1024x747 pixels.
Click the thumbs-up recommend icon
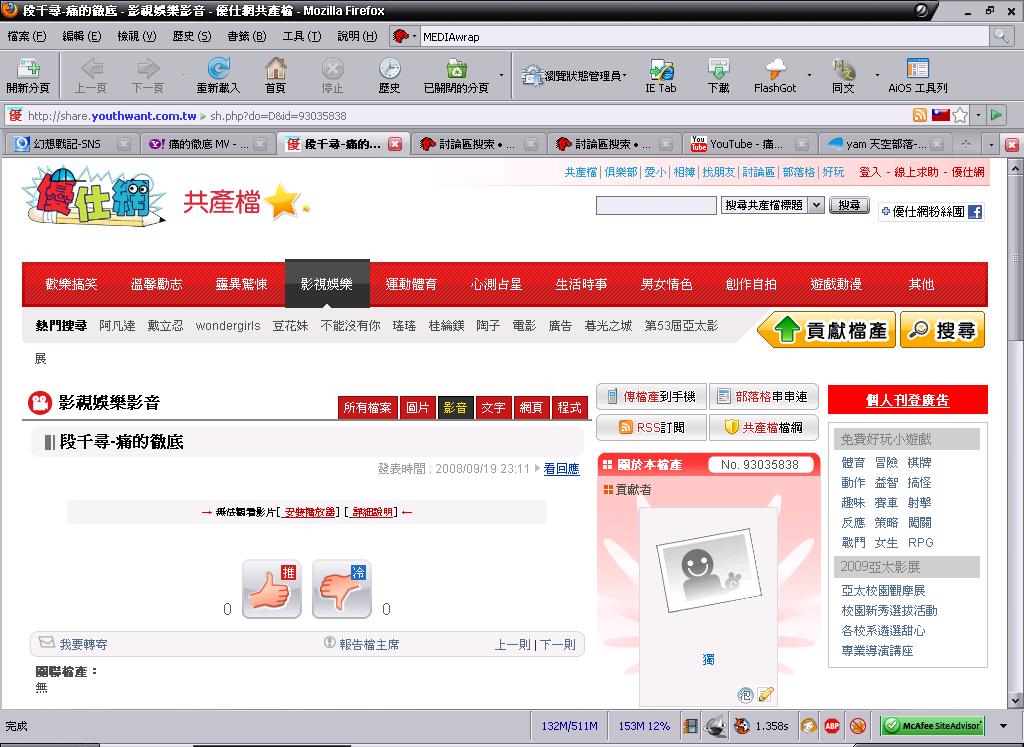pos(271,589)
